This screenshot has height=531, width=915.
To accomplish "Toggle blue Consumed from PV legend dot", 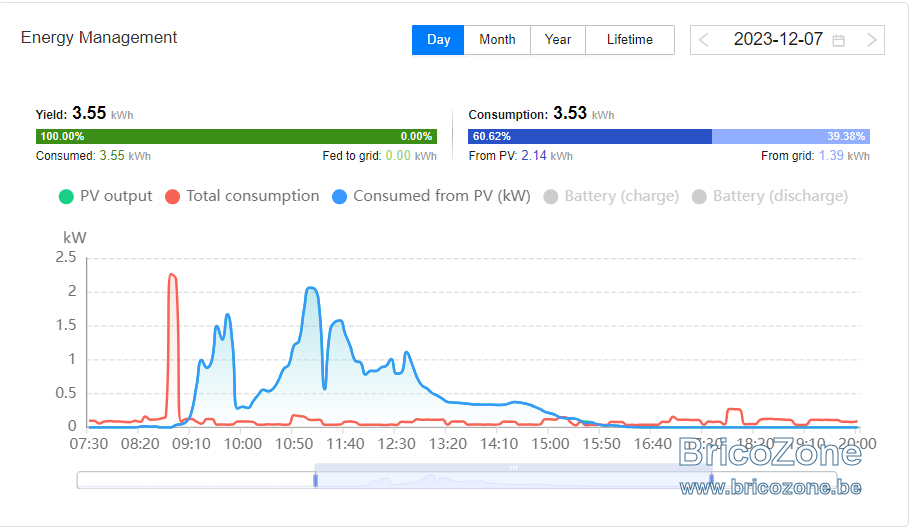I will pos(340,197).
